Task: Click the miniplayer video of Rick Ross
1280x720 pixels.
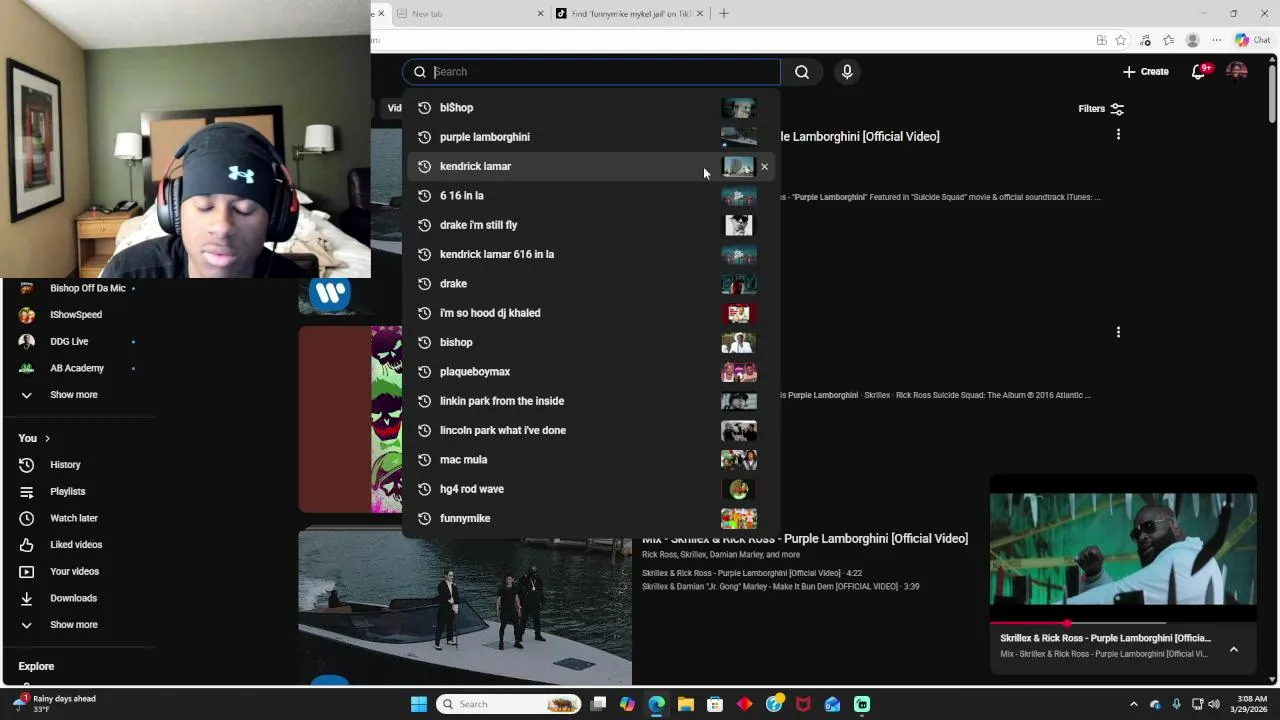Action: (1123, 550)
